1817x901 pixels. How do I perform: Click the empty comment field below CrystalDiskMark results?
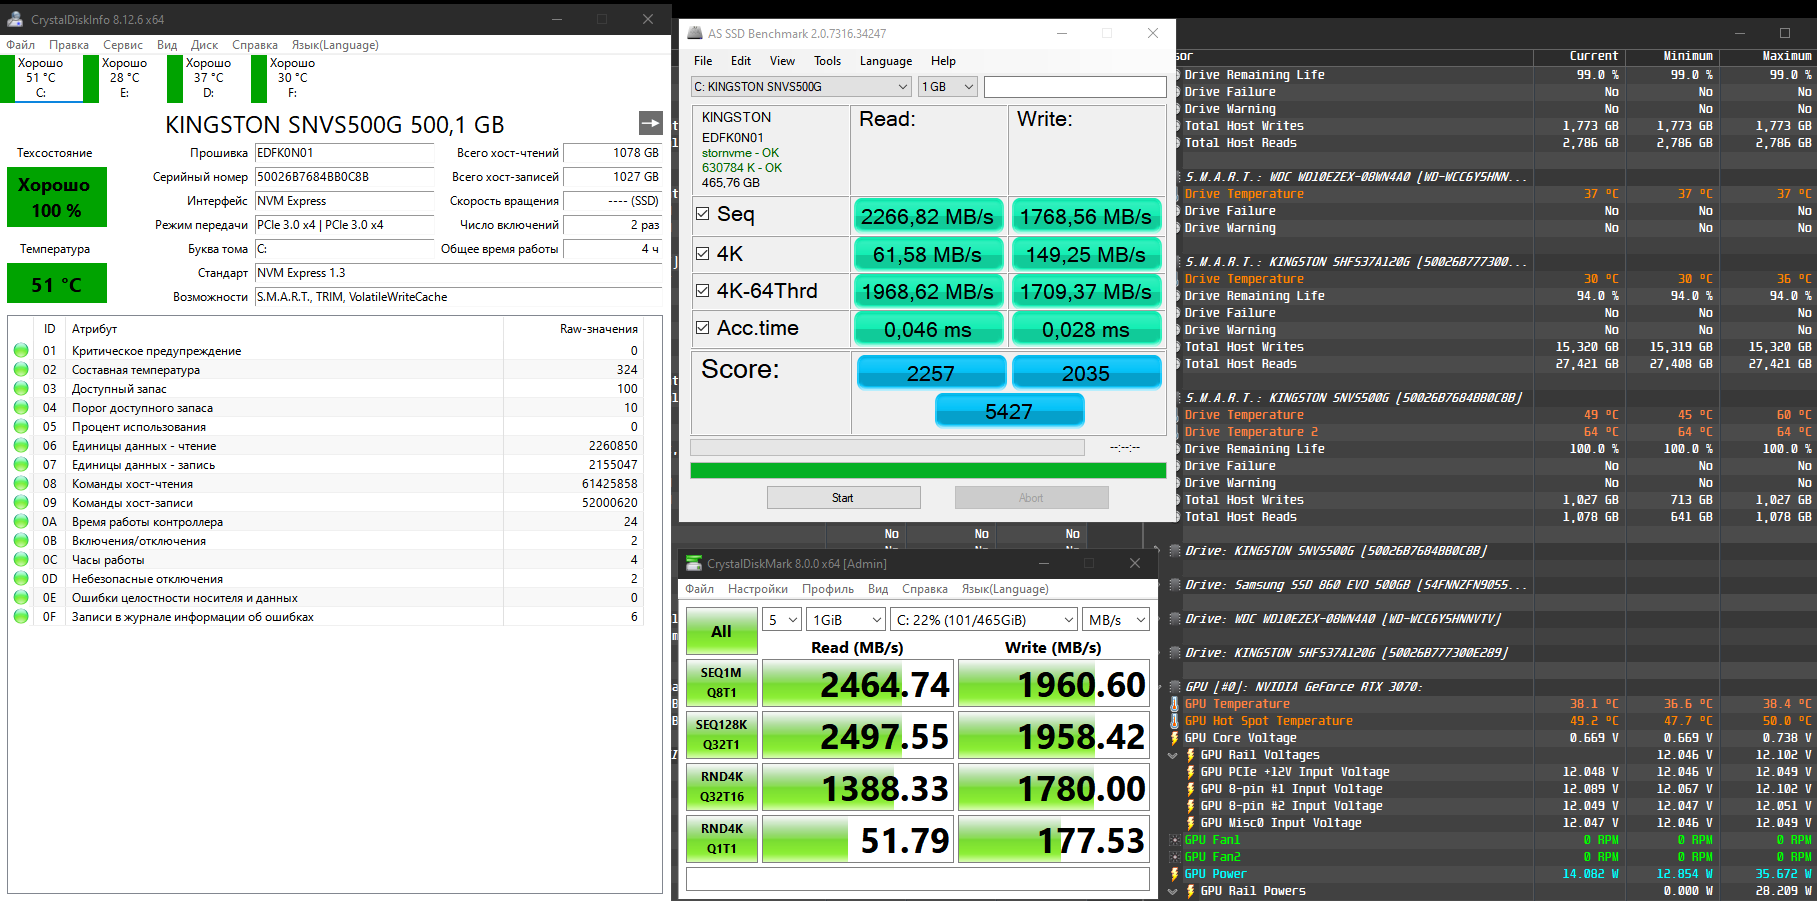click(x=917, y=879)
